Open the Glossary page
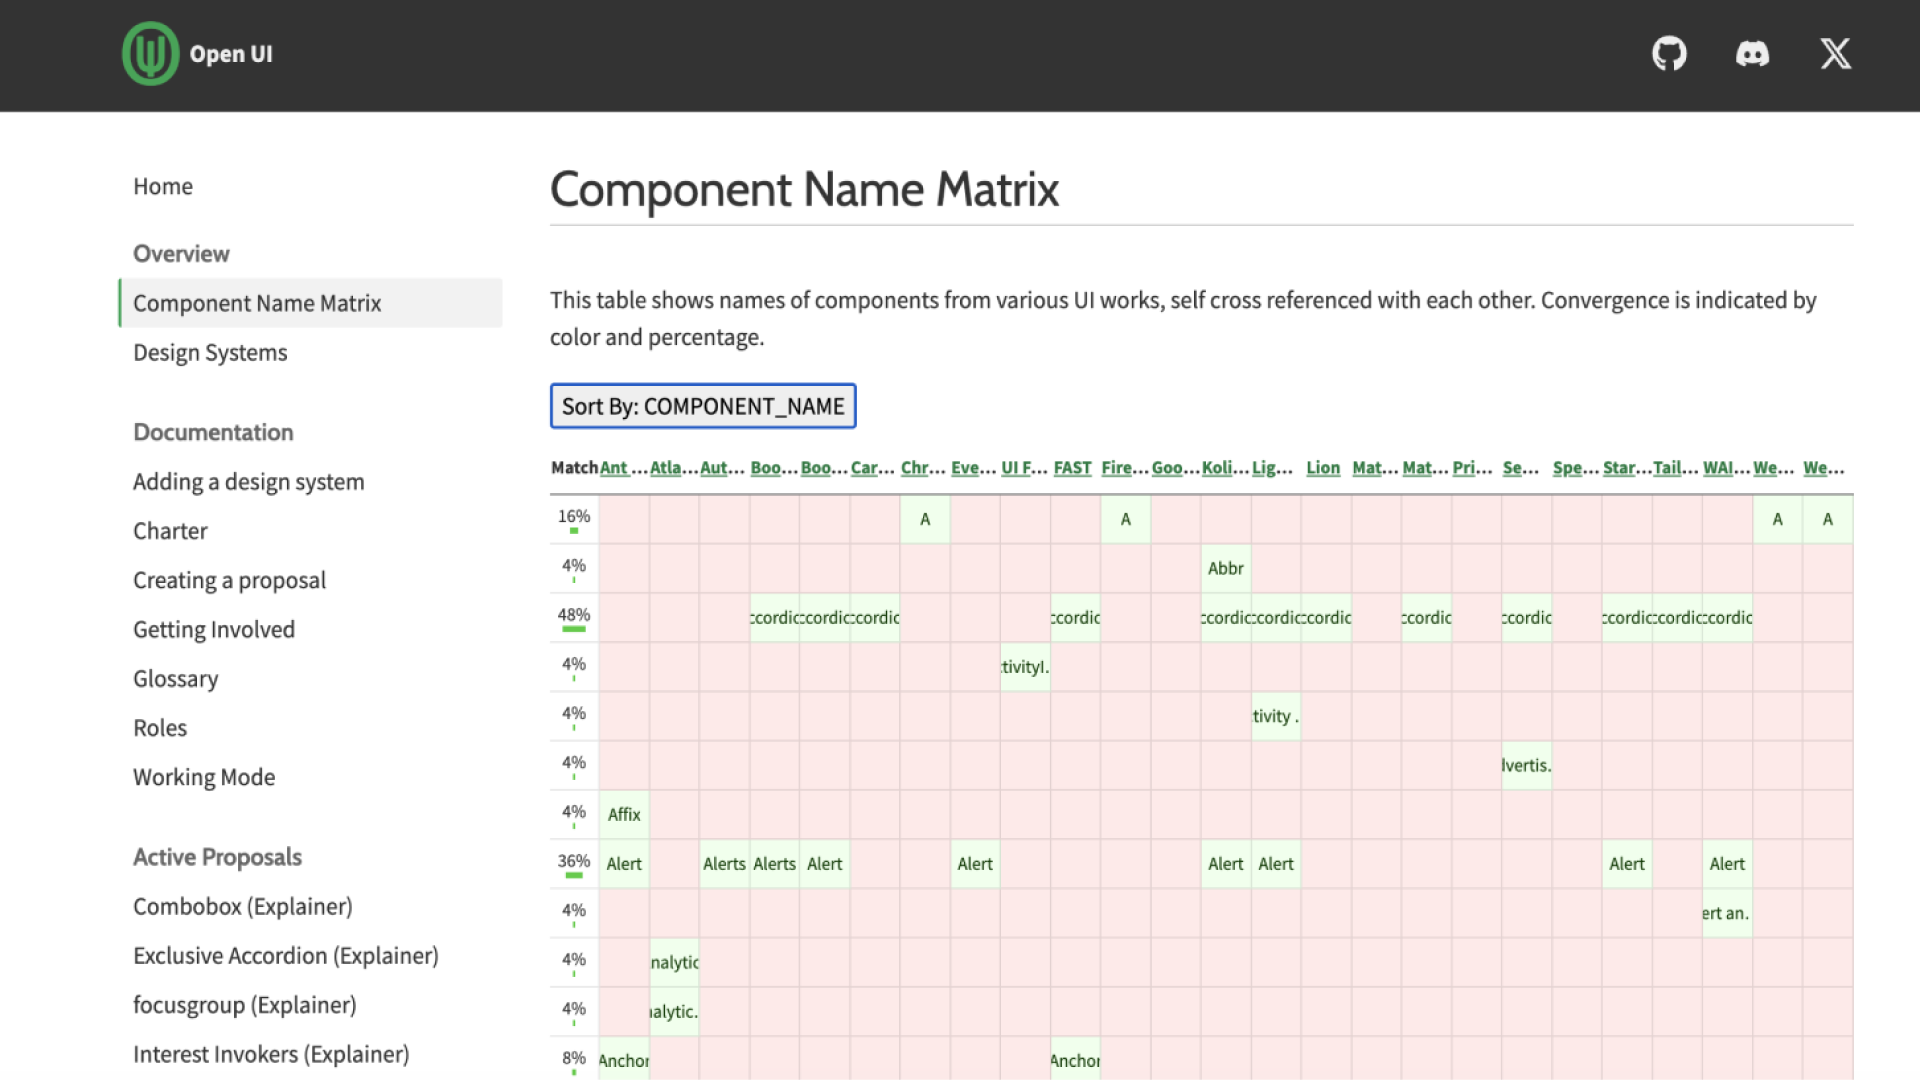Screen dimensions: 1920x1080 175,679
